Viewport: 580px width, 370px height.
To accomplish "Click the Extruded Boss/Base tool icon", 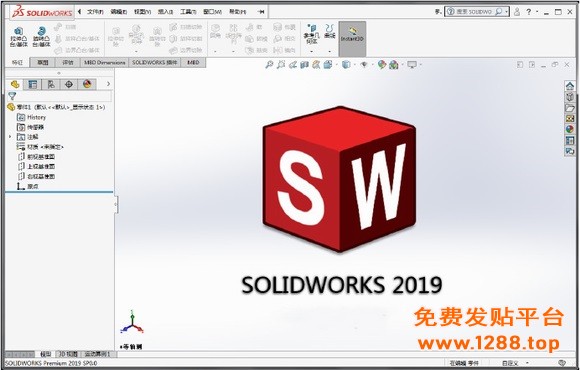I will pos(18,36).
